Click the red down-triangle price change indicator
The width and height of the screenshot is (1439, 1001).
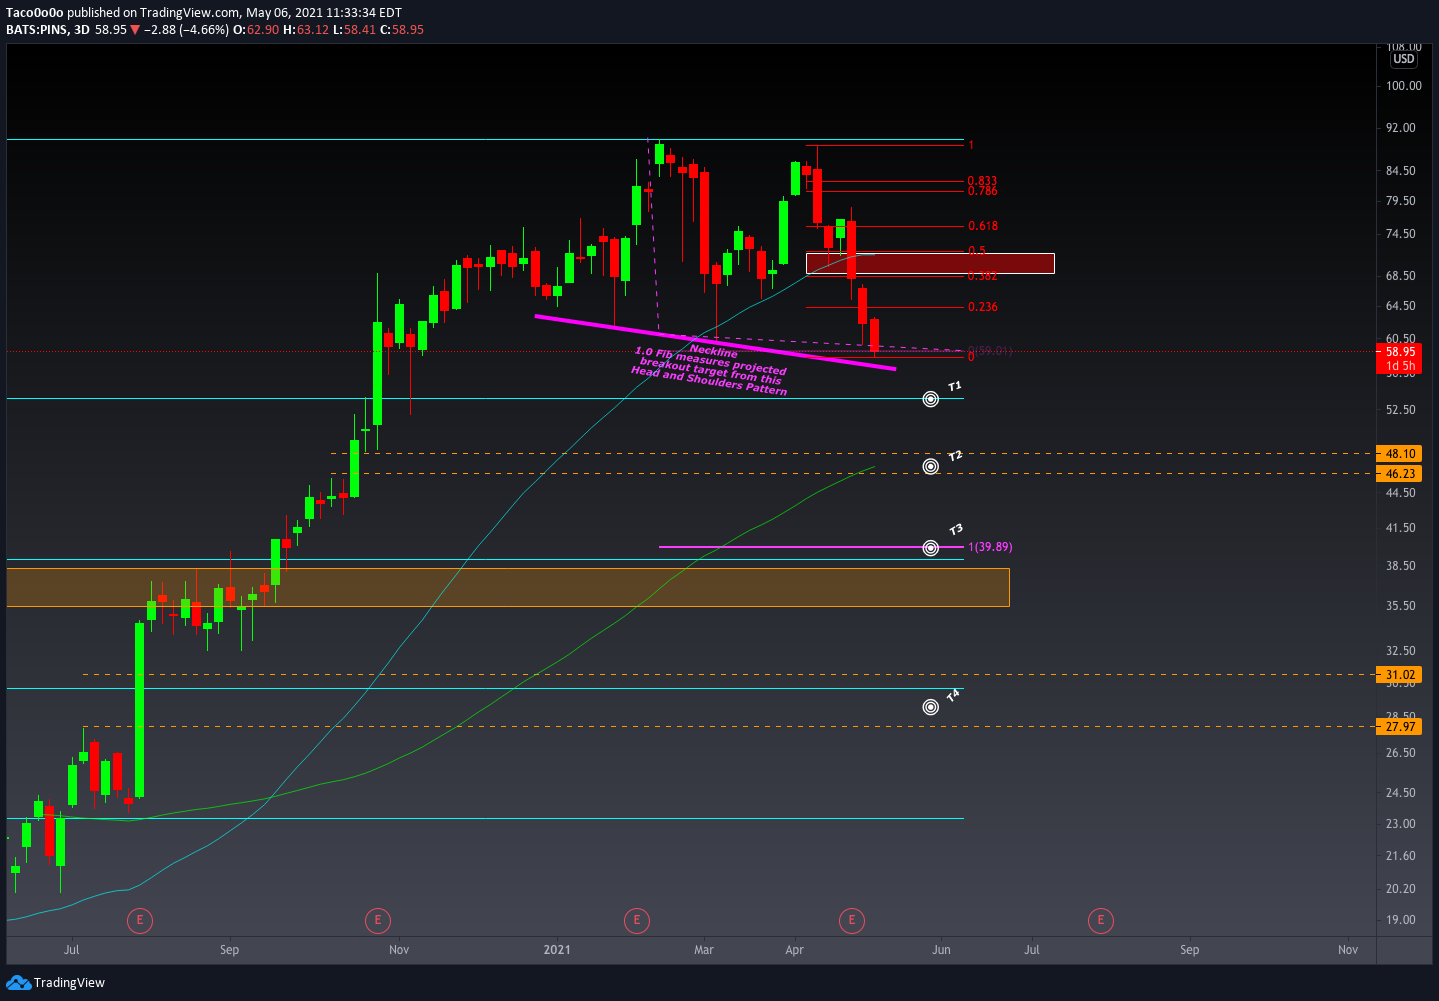(135, 30)
